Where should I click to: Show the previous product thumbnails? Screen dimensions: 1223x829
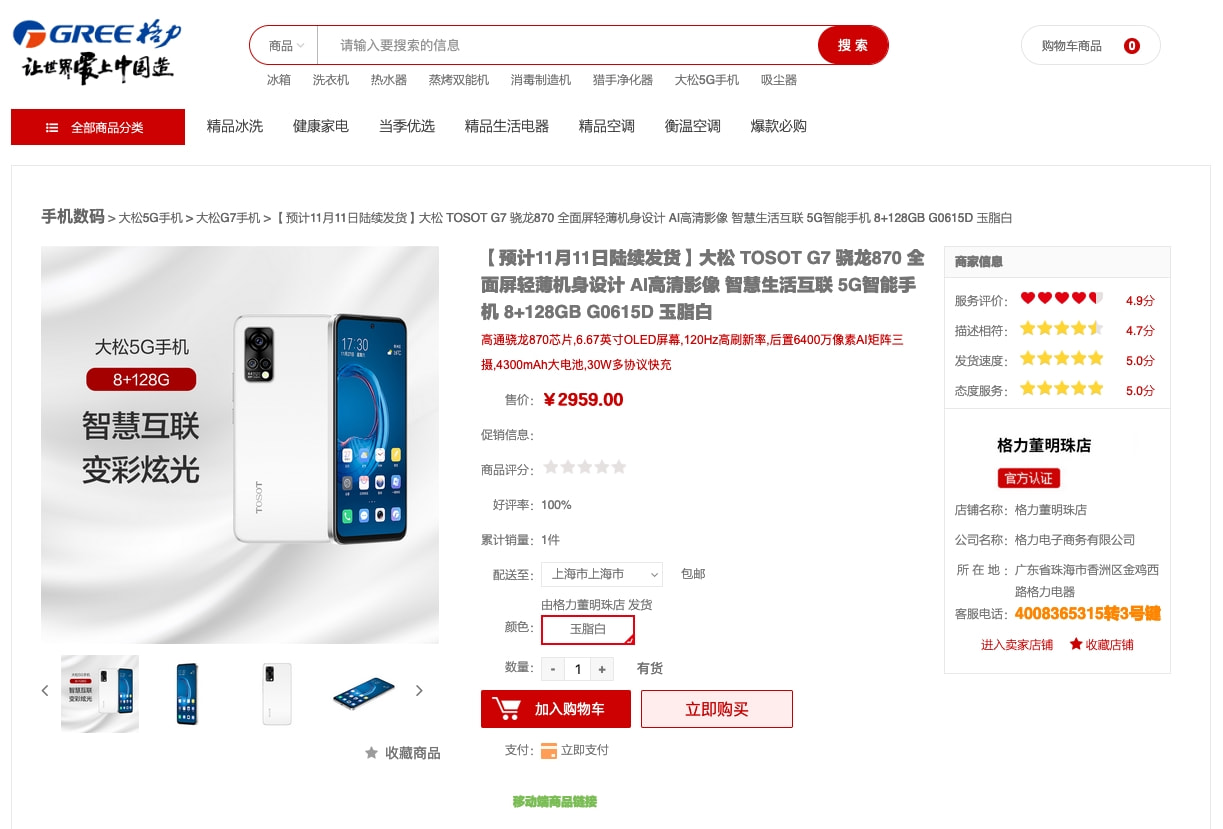pos(45,690)
